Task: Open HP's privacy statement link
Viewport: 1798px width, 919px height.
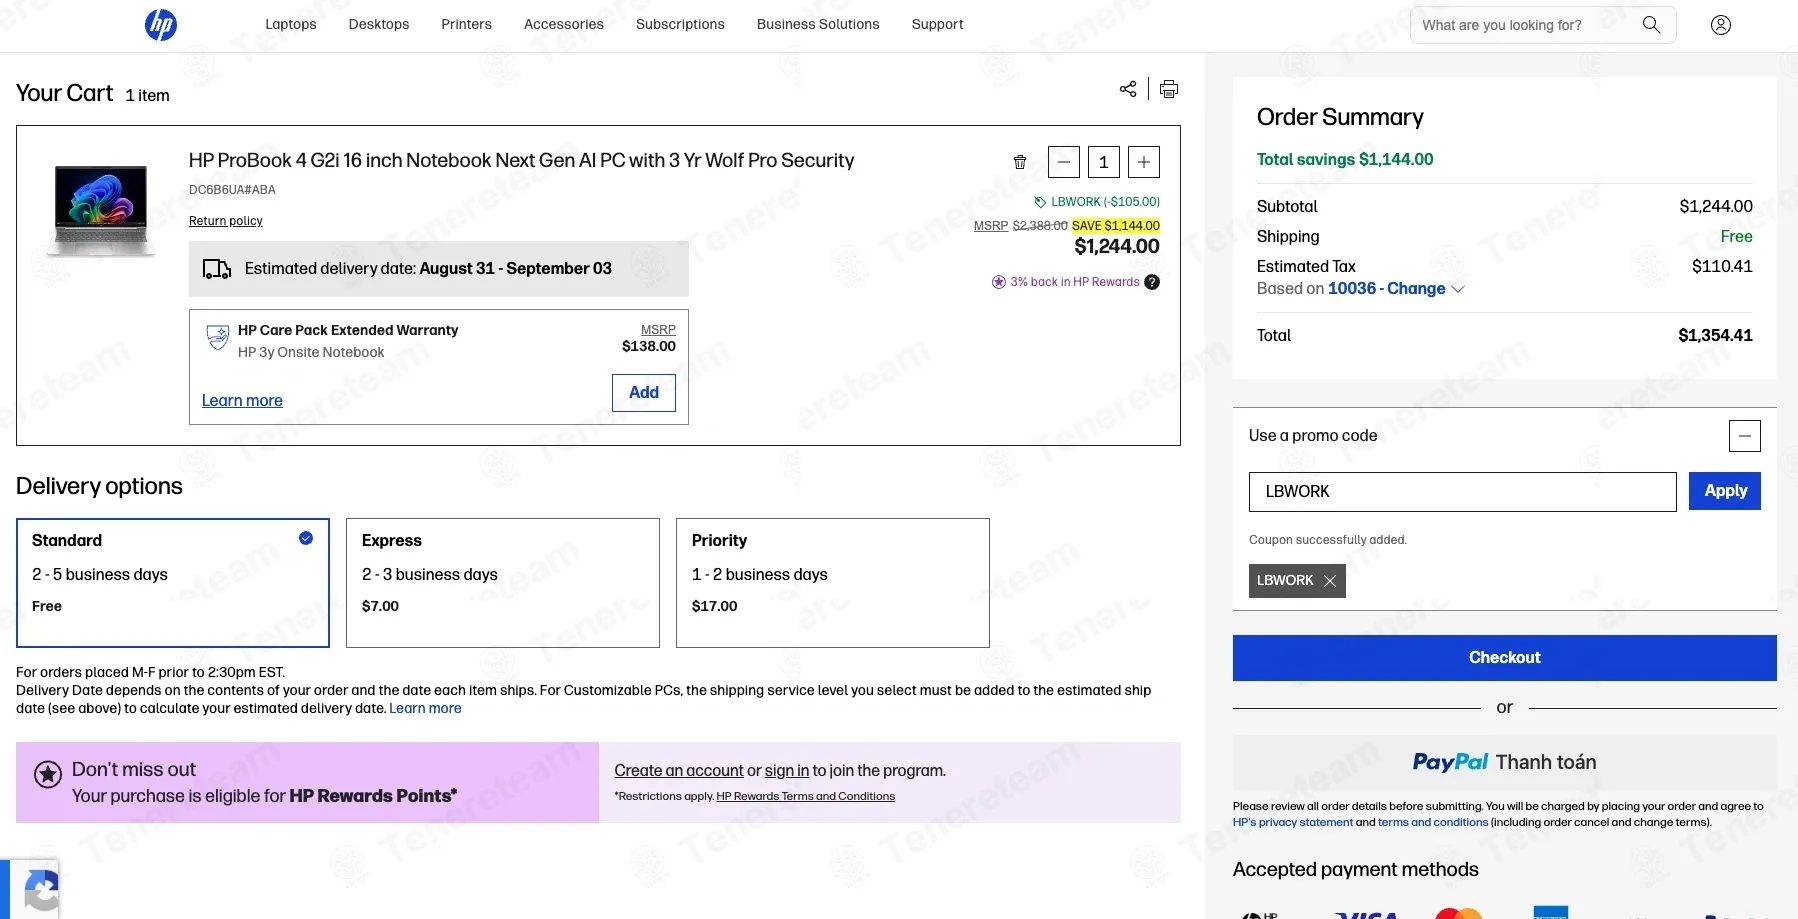Action: click(x=1293, y=823)
